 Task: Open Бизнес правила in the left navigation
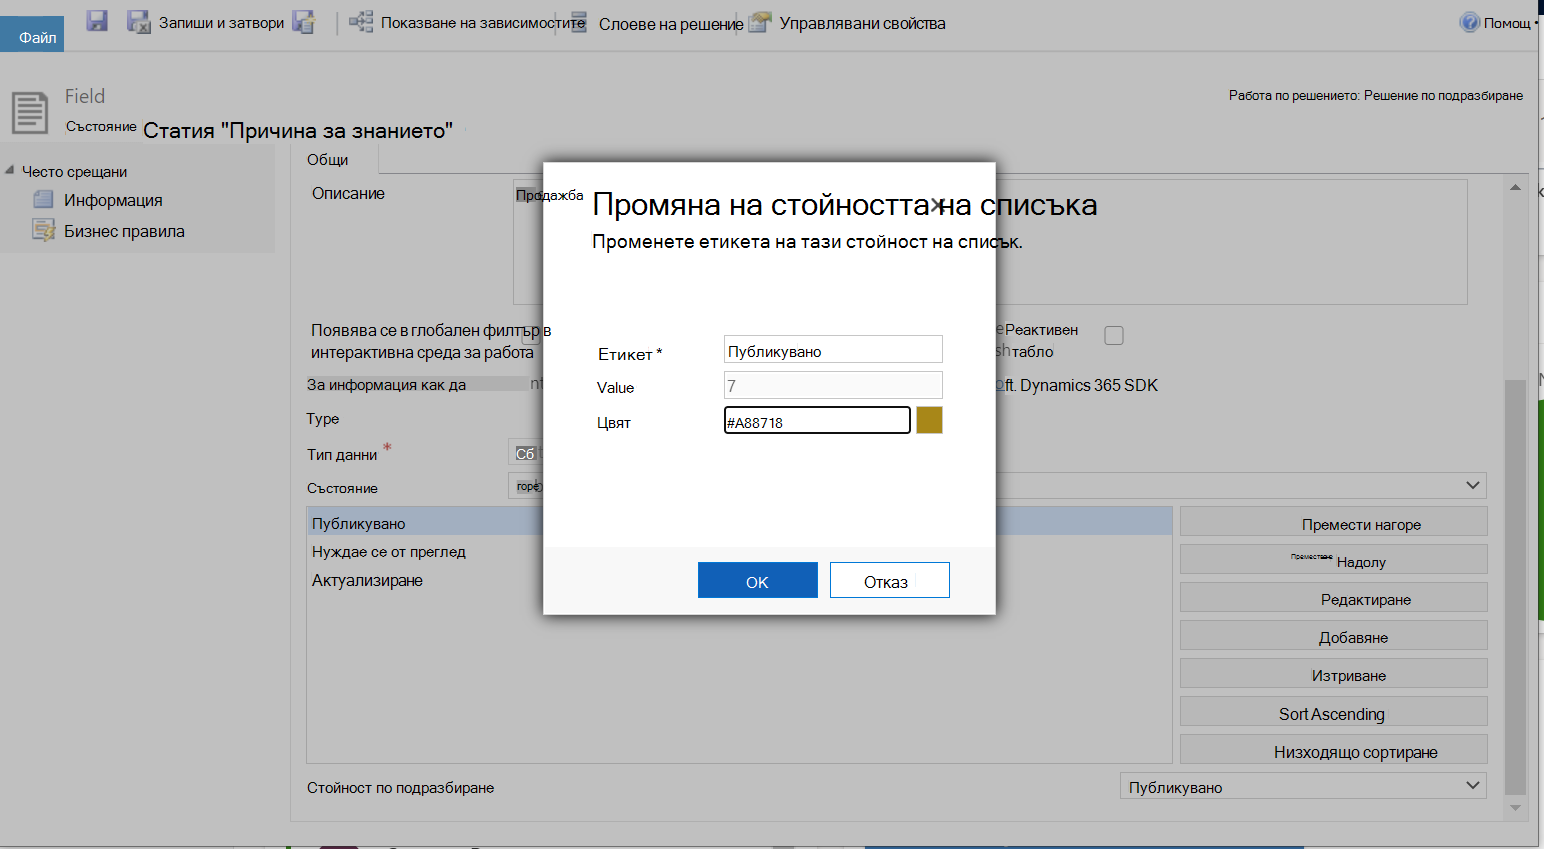124,231
